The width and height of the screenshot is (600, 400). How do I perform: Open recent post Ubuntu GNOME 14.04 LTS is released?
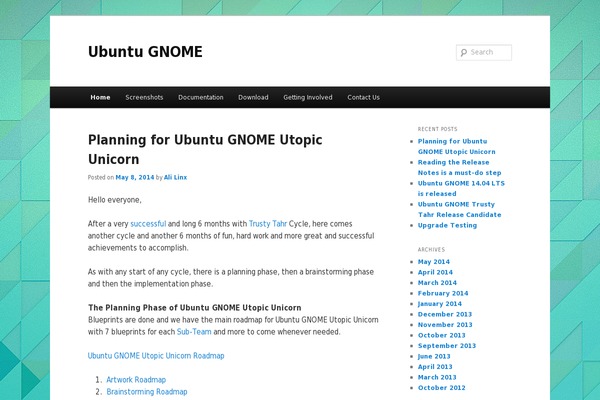(461, 188)
